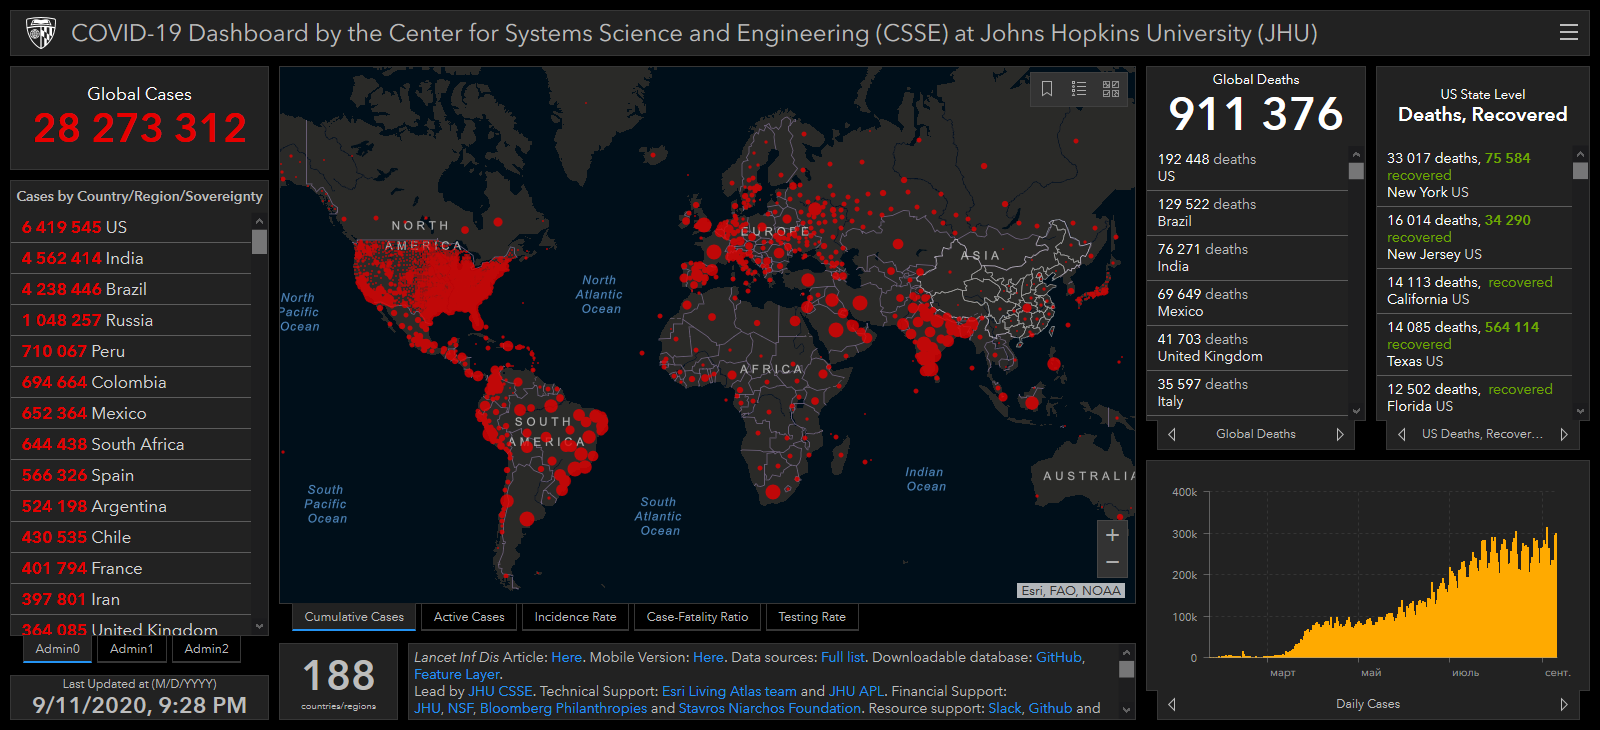
Task: Open the basemap gallery grid icon
Action: (1111, 89)
